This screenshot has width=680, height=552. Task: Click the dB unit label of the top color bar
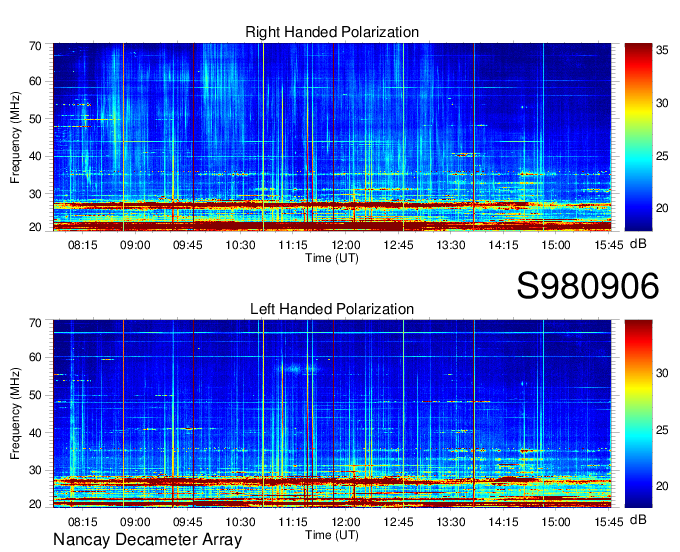tap(638, 244)
